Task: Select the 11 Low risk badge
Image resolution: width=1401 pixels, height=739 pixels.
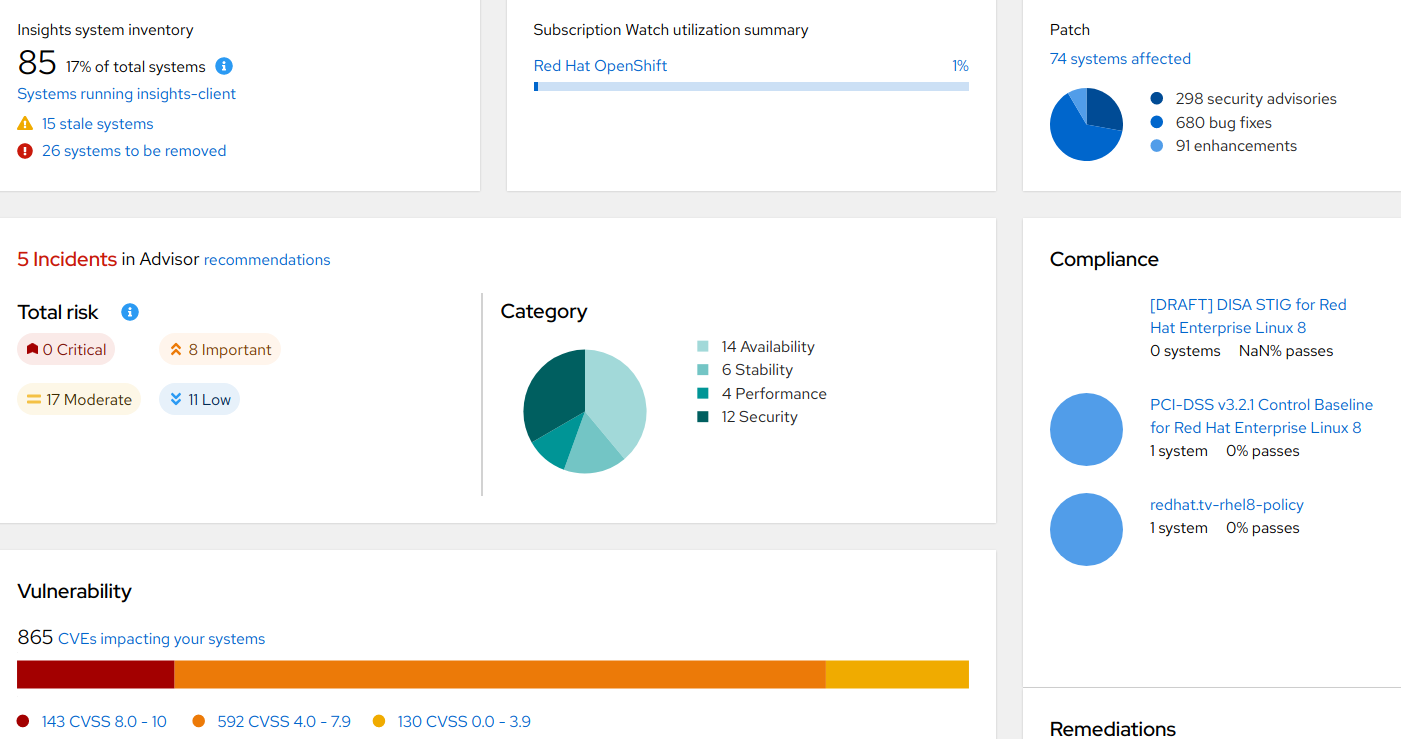Action: tap(200, 400)
